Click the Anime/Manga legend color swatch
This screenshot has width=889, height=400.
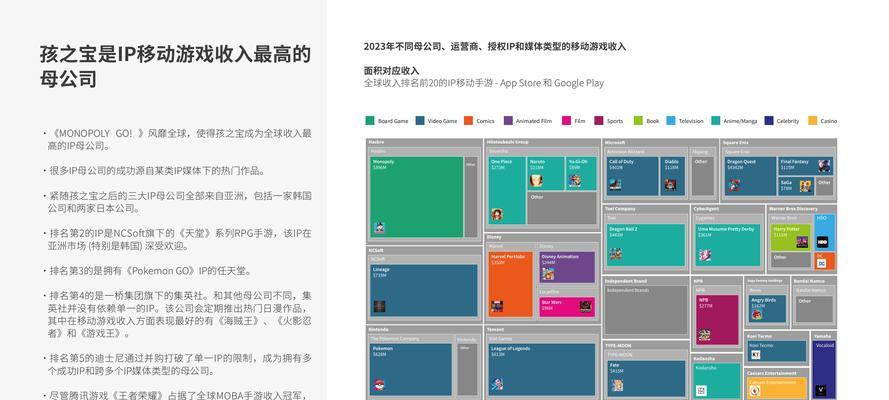pos(716,121)
